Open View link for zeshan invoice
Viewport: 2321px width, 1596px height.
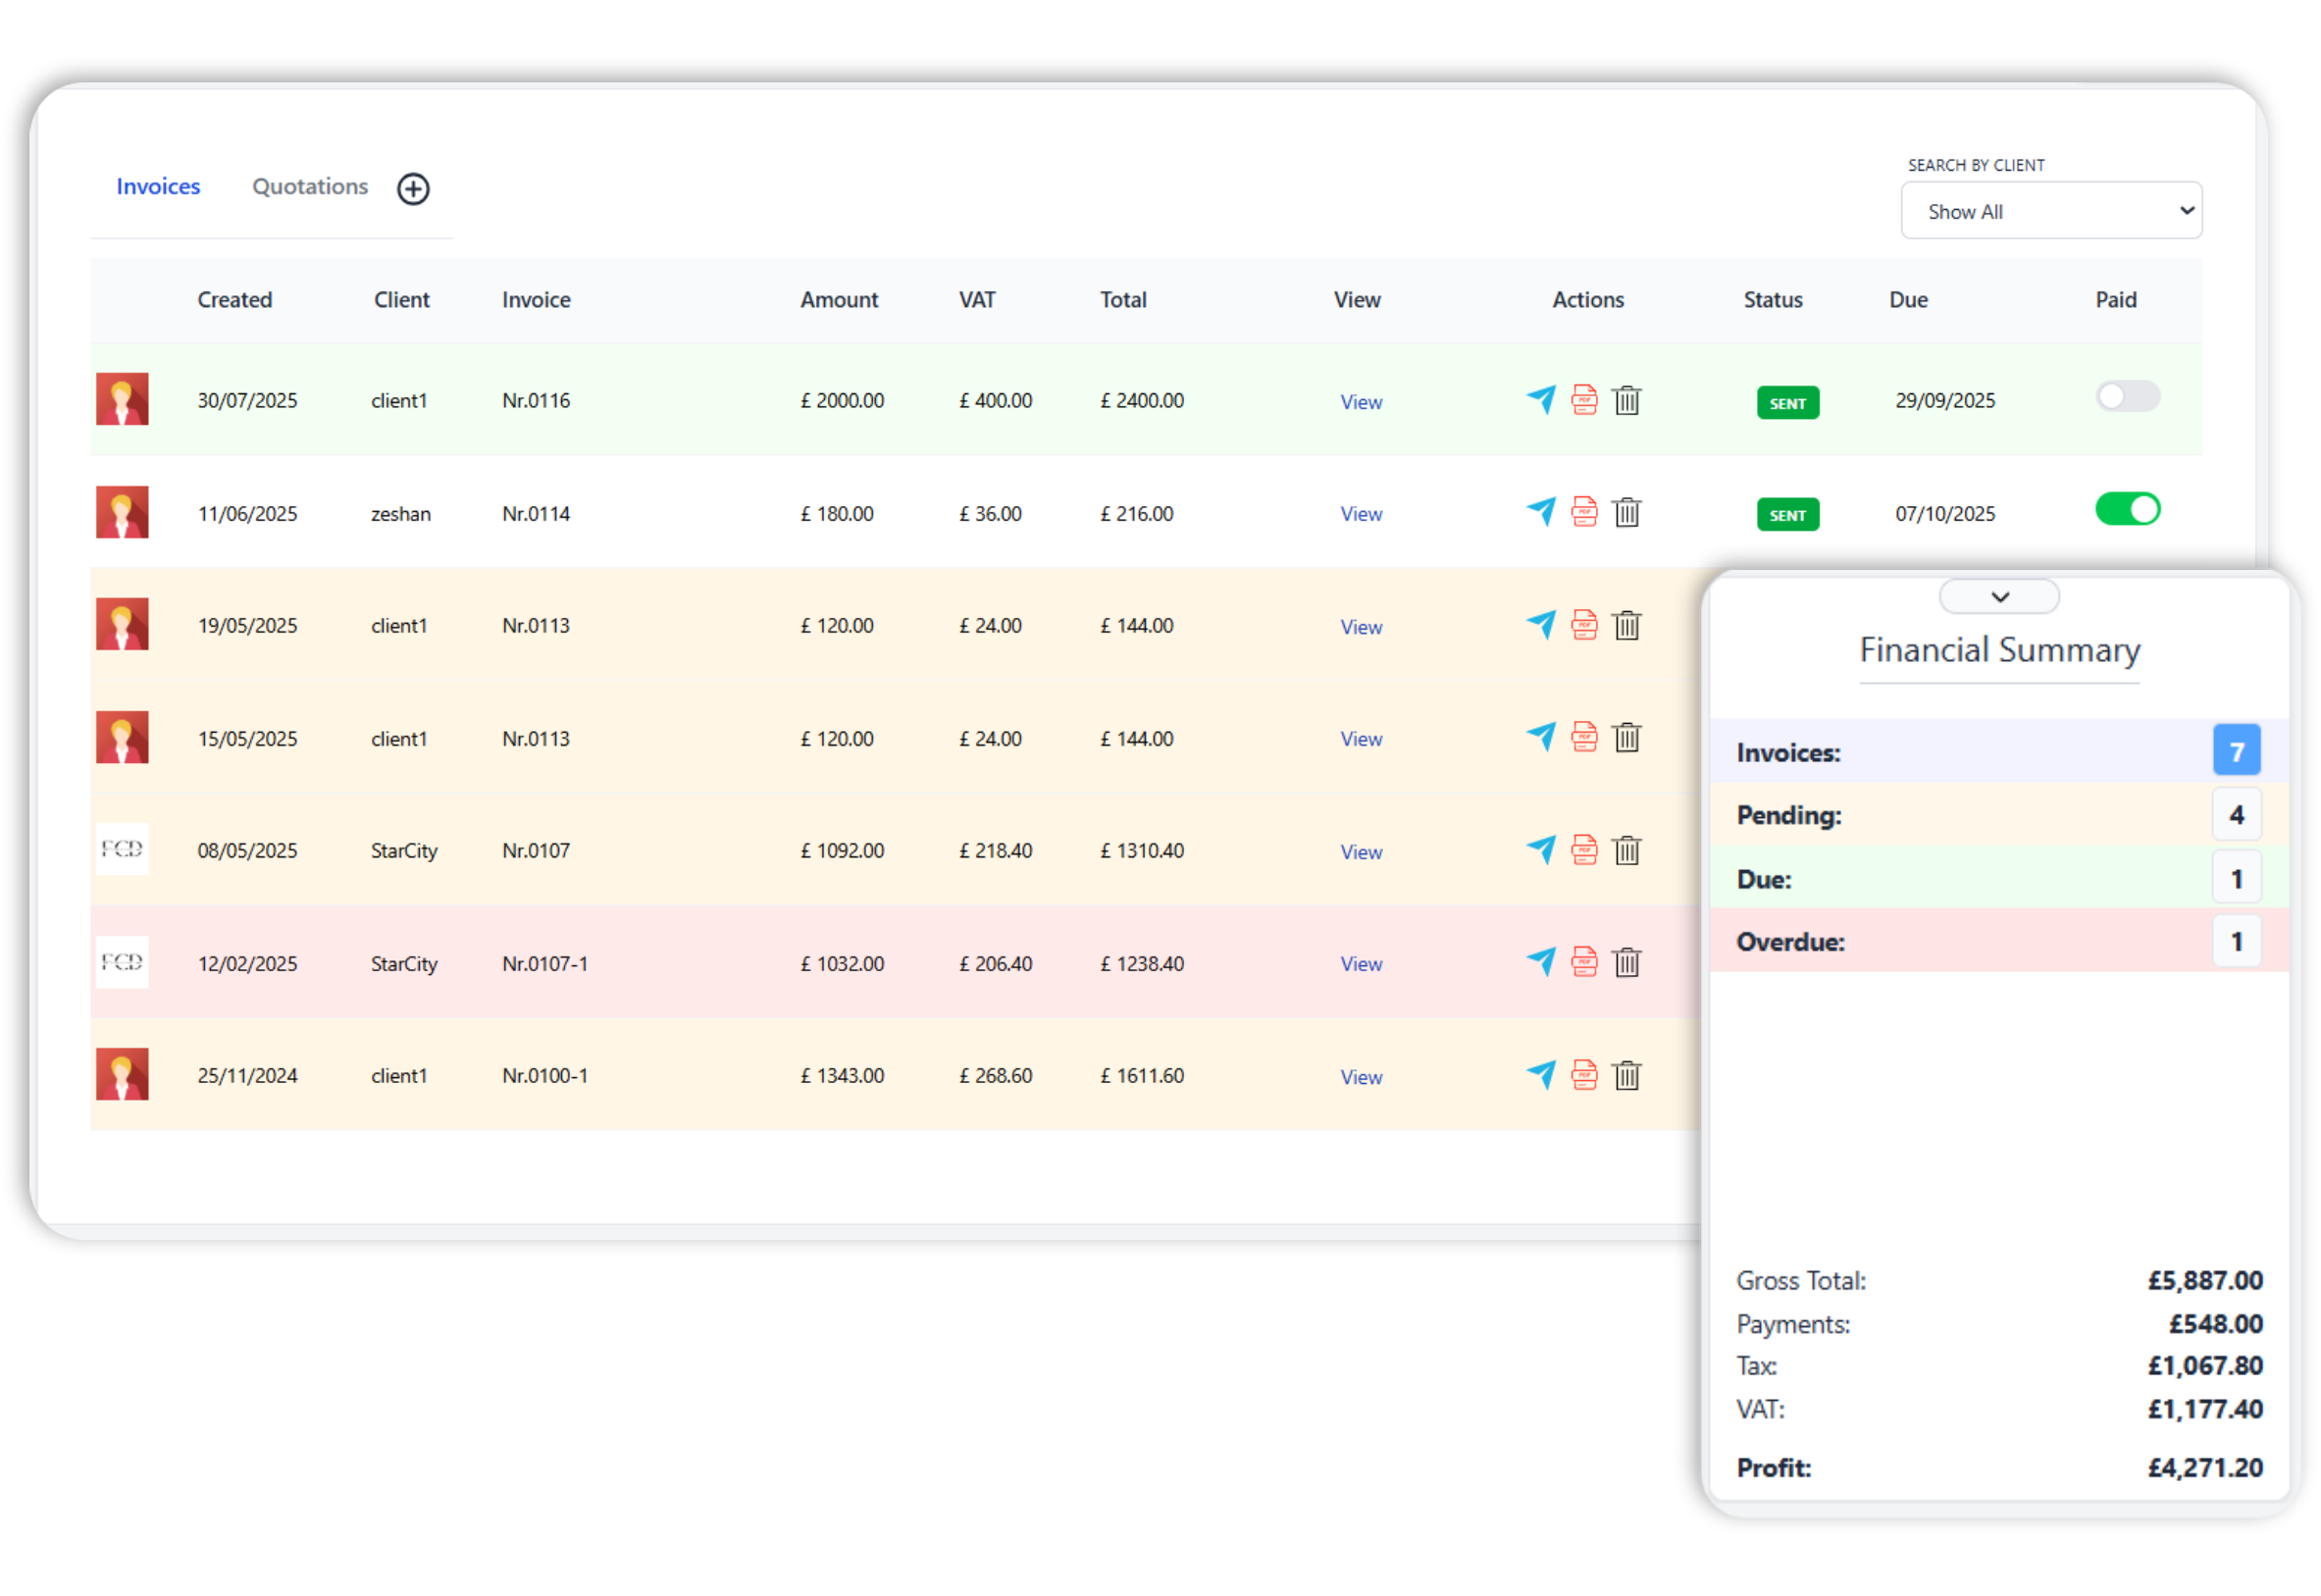1361,514
